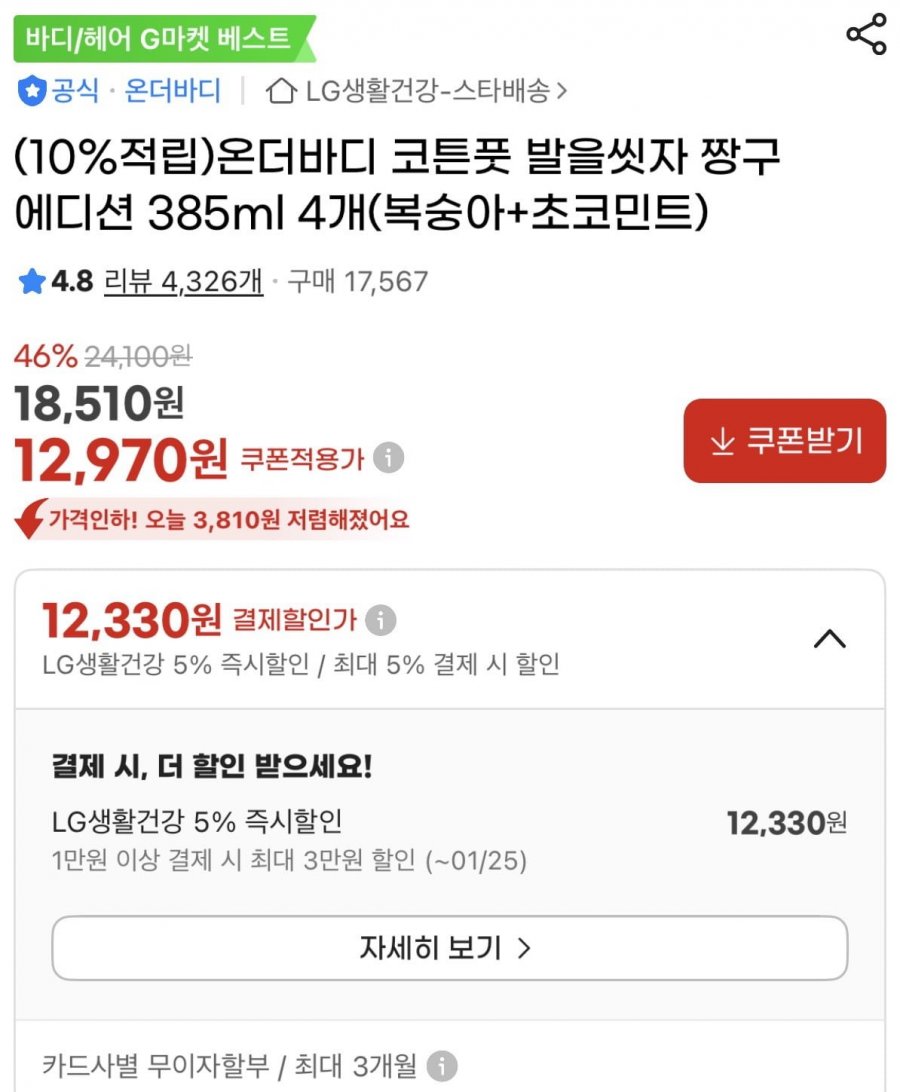Image resolution: width=900 pixels, height=1092 pixels.
Task: Tap the 온더바디 brand link
Action: [x=172, y=92]
